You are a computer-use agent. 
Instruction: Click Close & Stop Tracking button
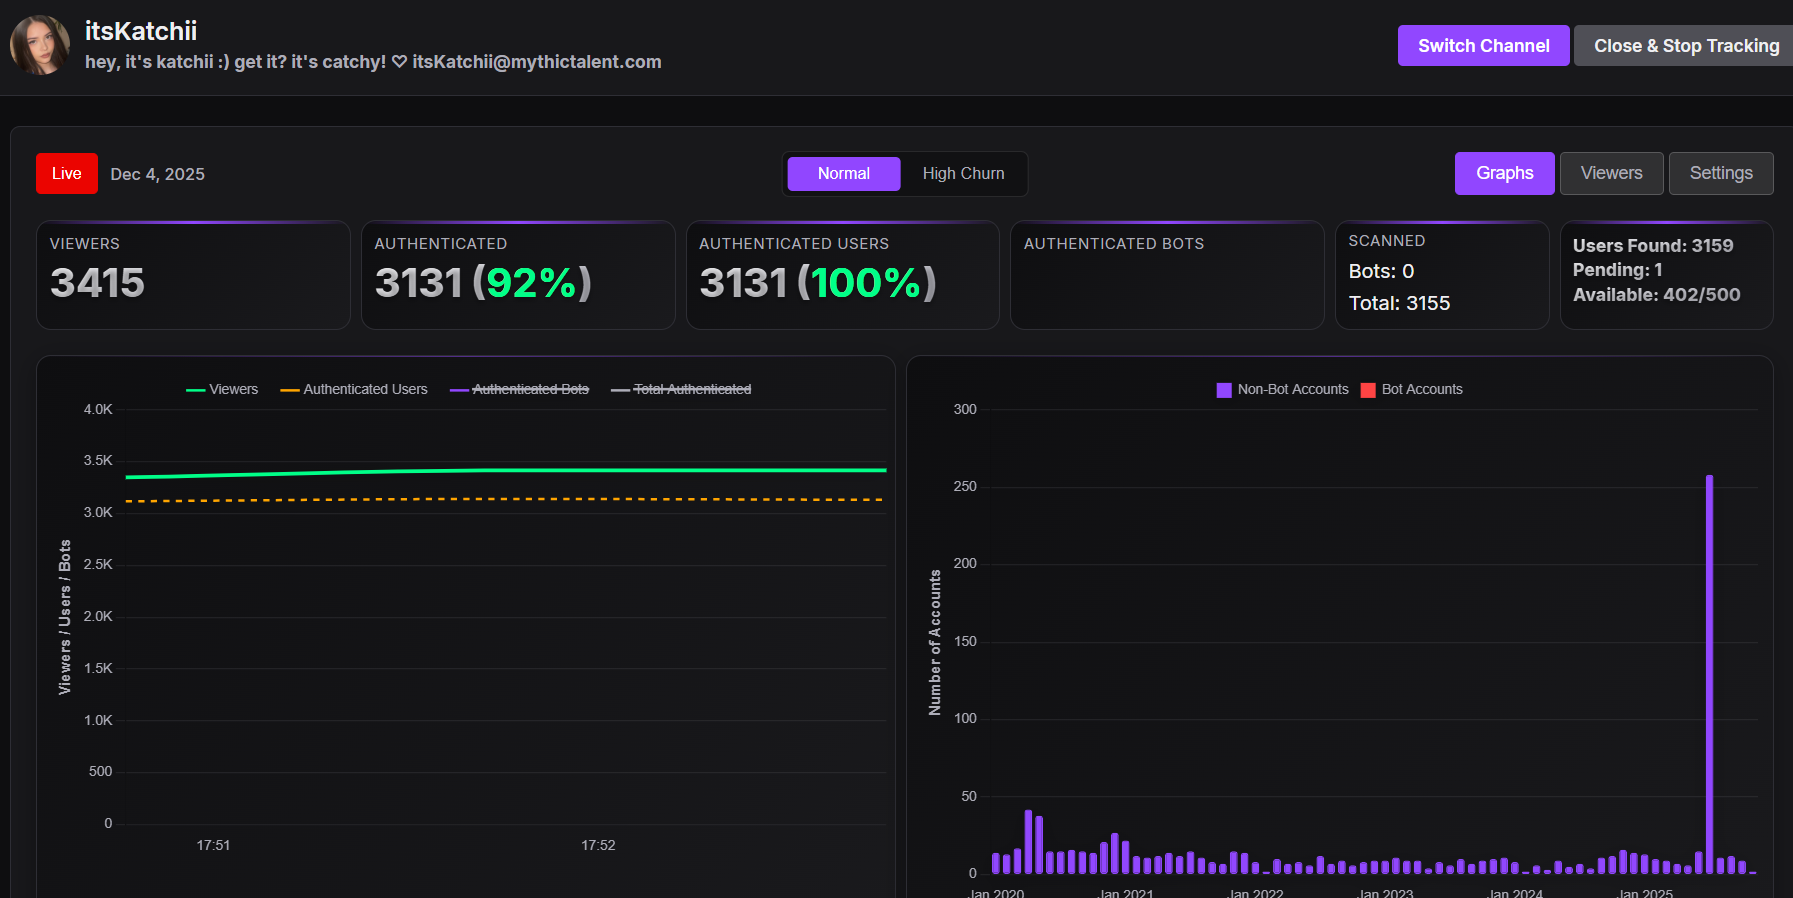click(x=1685, y=46)
